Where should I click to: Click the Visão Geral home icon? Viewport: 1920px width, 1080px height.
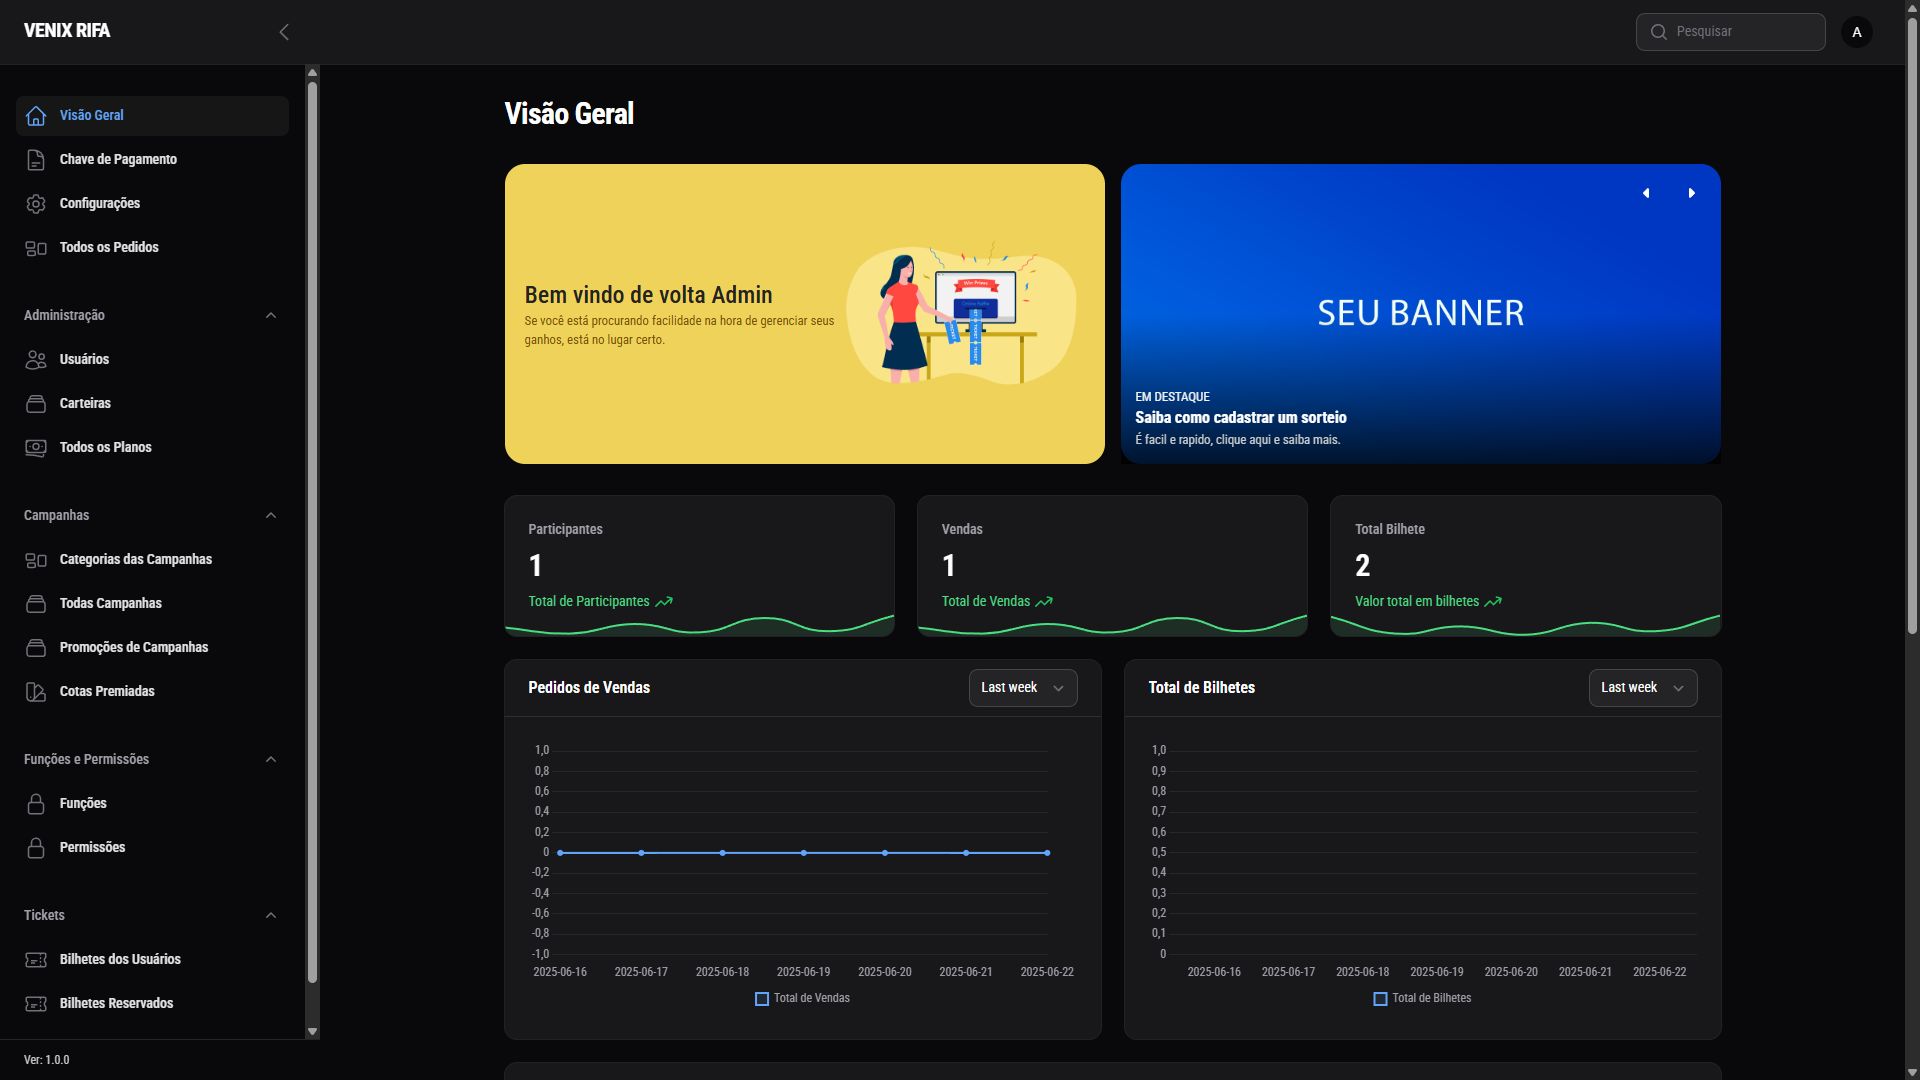pos(36,116)
